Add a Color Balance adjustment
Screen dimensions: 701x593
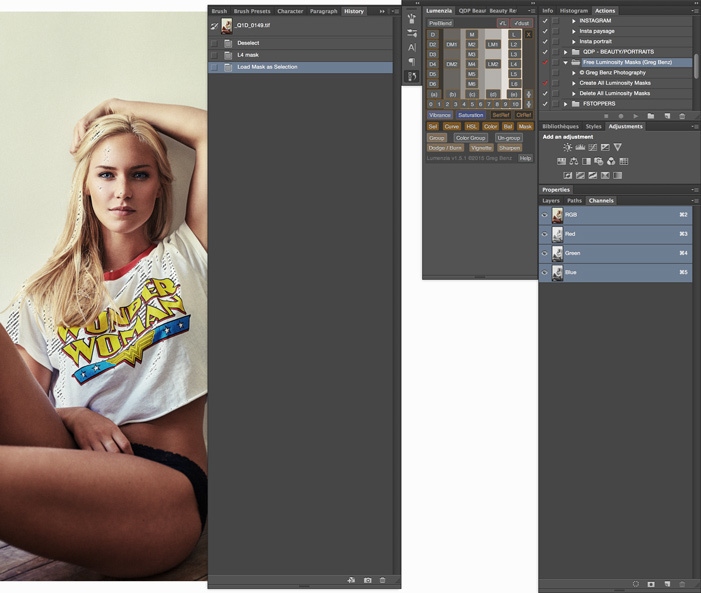pos(574,161)
